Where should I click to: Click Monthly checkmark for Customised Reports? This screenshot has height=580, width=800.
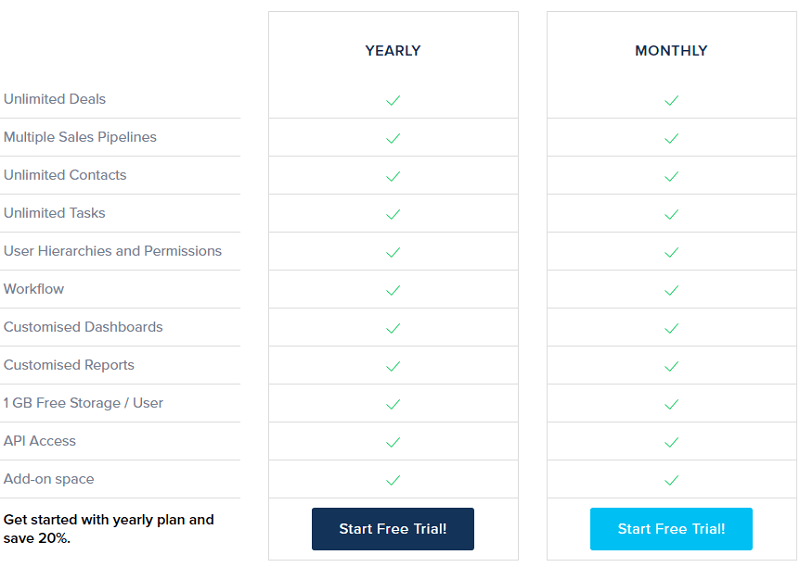pos(671,366)
